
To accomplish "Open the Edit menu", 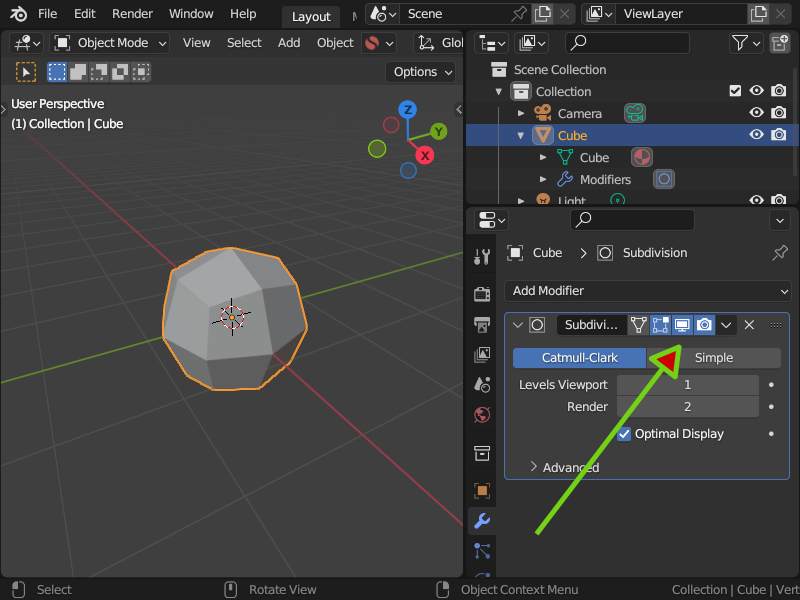I will click(x=85, y=14).
